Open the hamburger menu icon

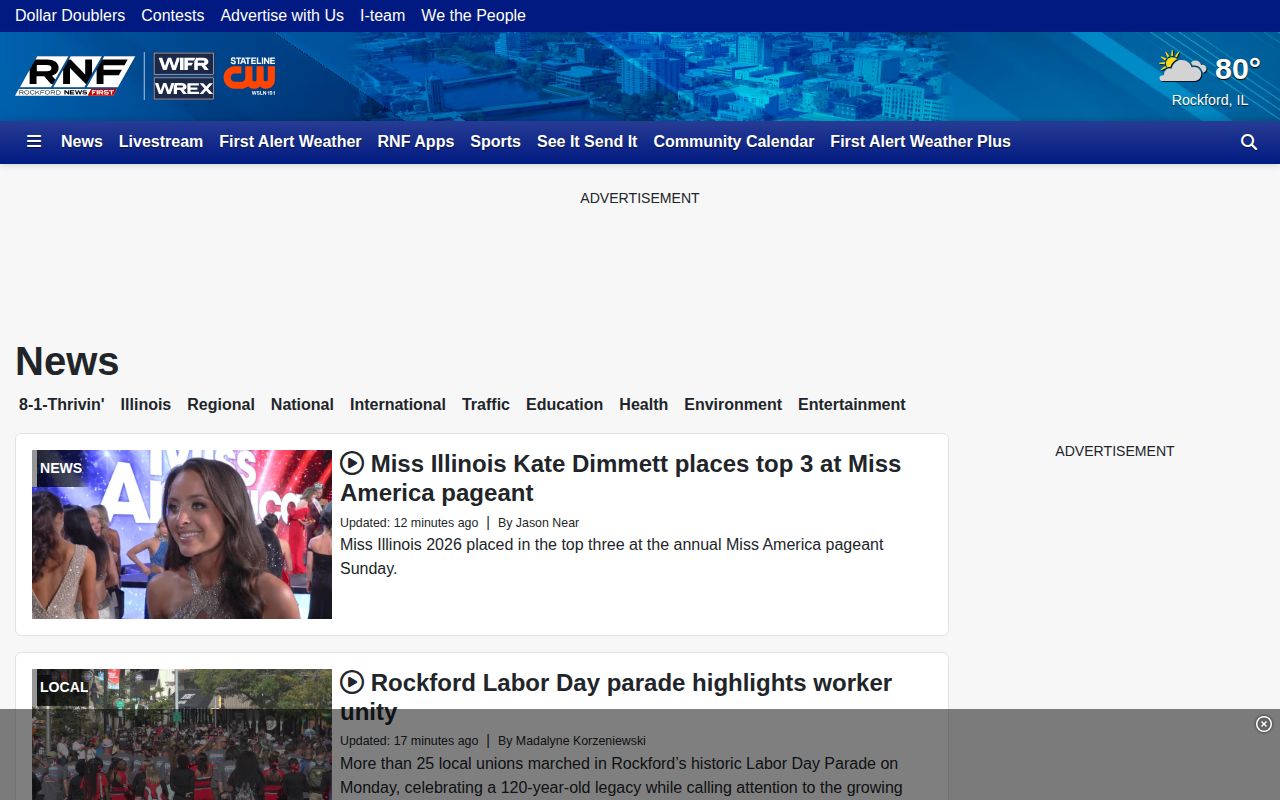(x=34, y=141)
